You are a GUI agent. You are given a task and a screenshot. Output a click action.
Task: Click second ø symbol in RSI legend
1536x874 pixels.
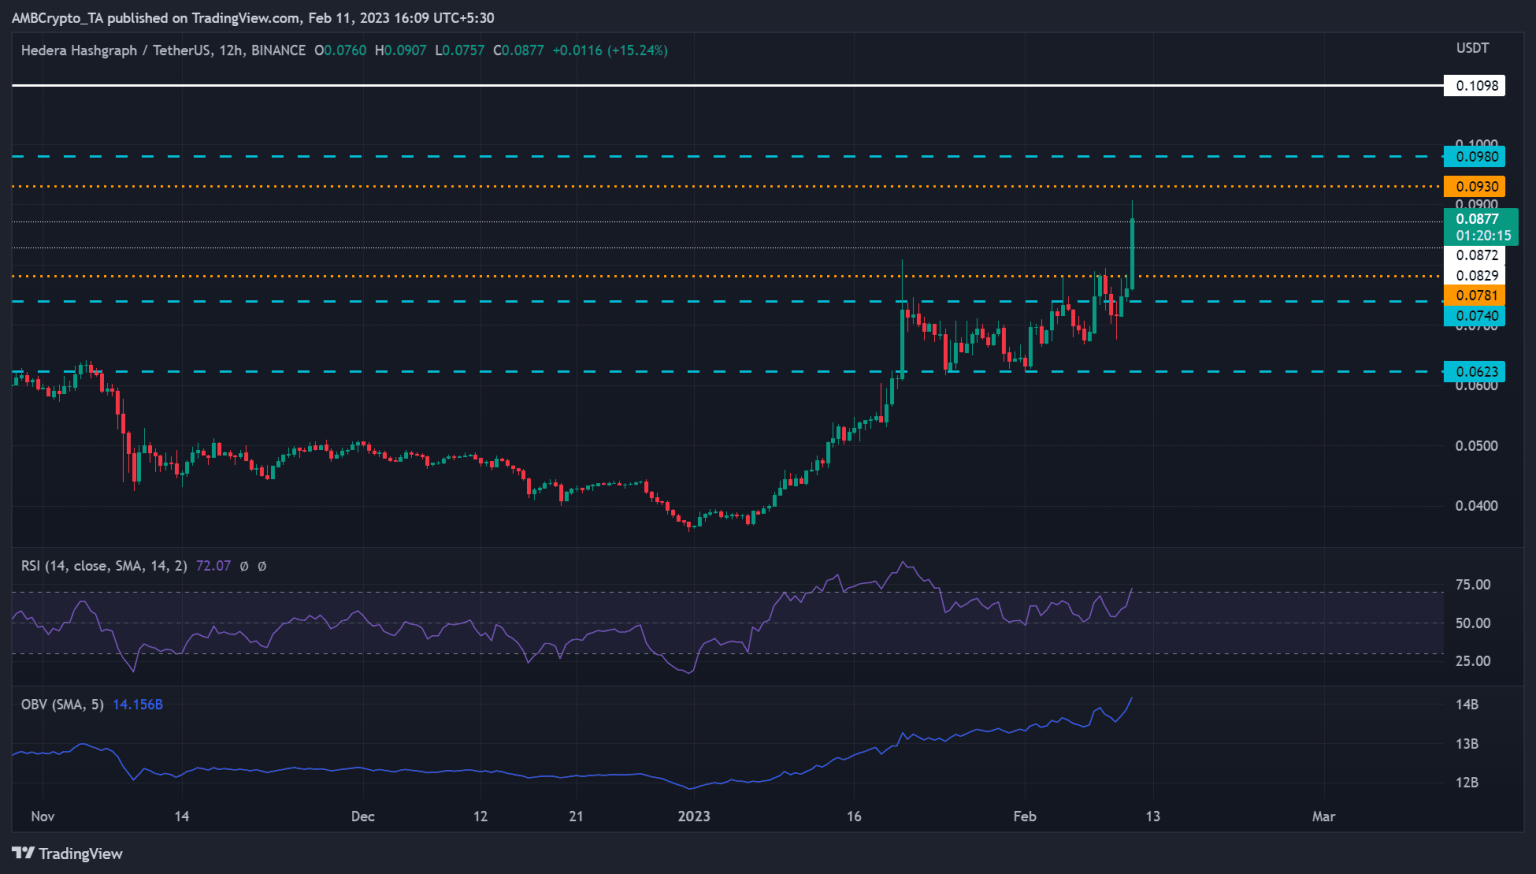pos(262,566)
